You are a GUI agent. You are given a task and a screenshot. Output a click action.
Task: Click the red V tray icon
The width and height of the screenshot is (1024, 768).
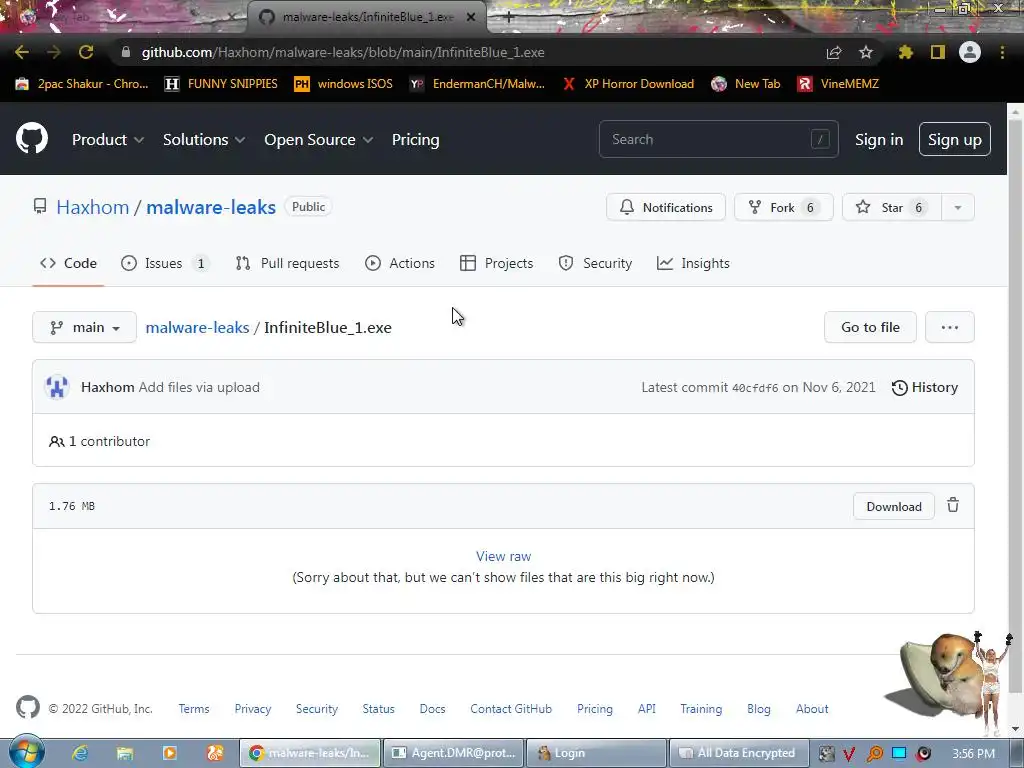click(x=849, y=754)
